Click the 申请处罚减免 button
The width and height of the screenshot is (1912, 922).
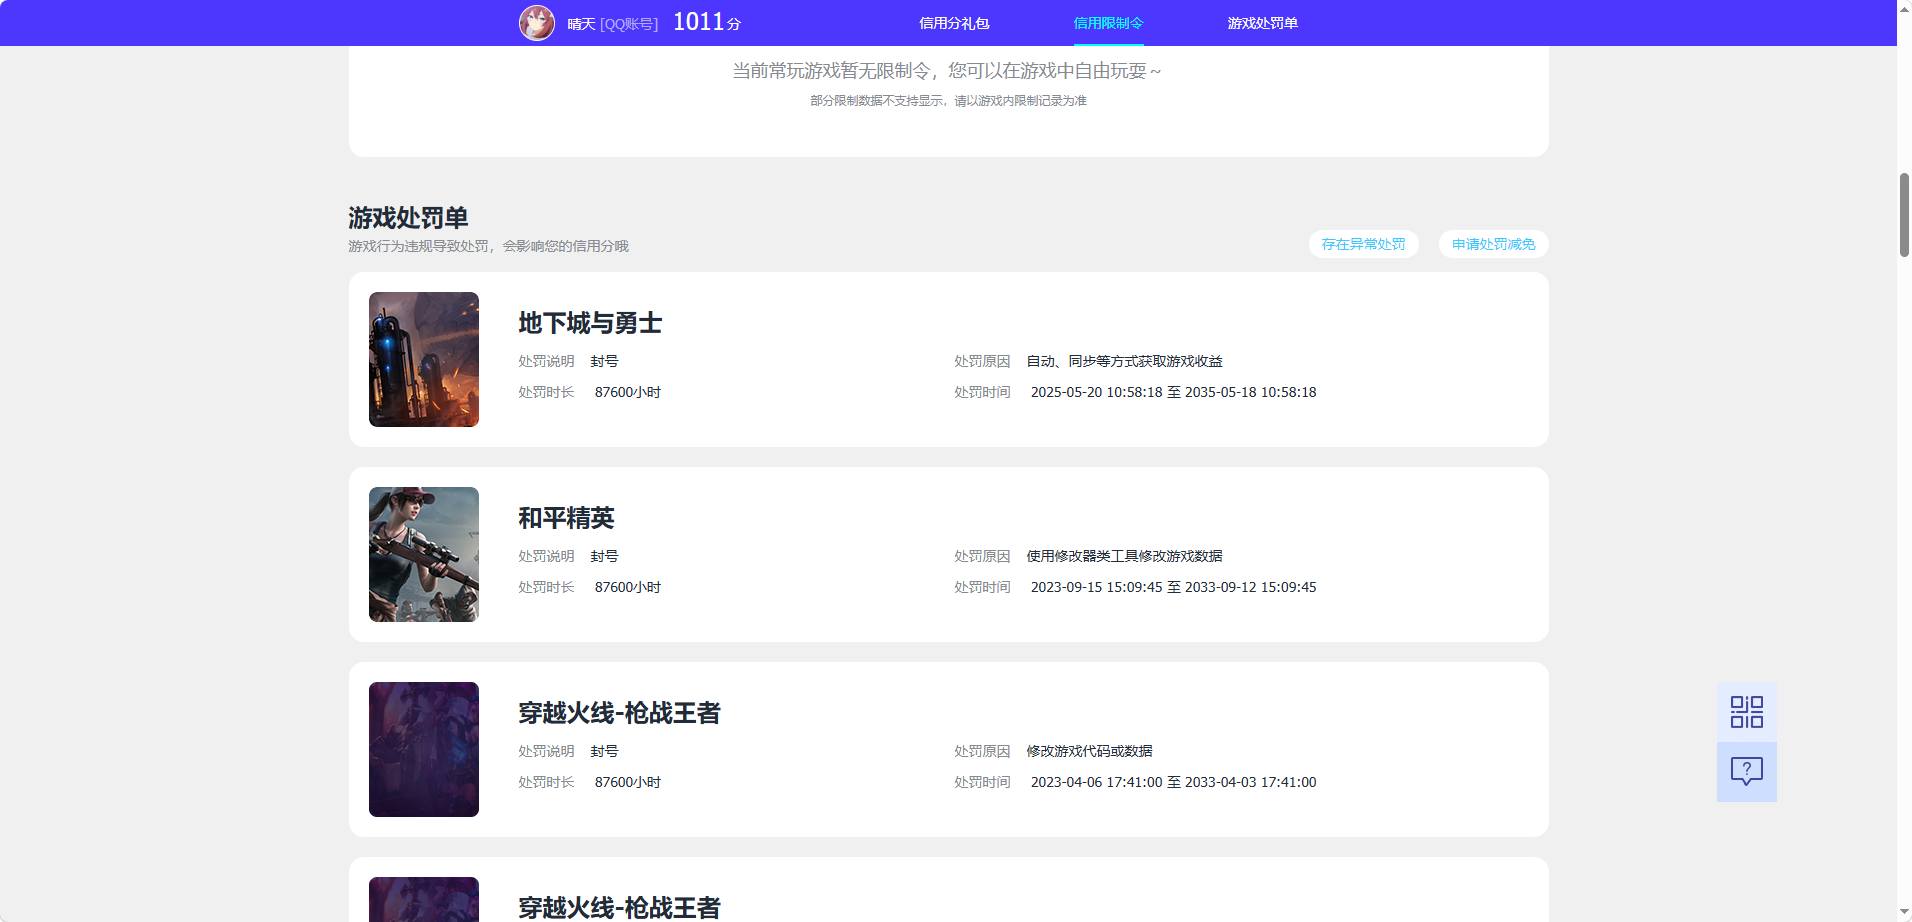tap(1493, 244)
